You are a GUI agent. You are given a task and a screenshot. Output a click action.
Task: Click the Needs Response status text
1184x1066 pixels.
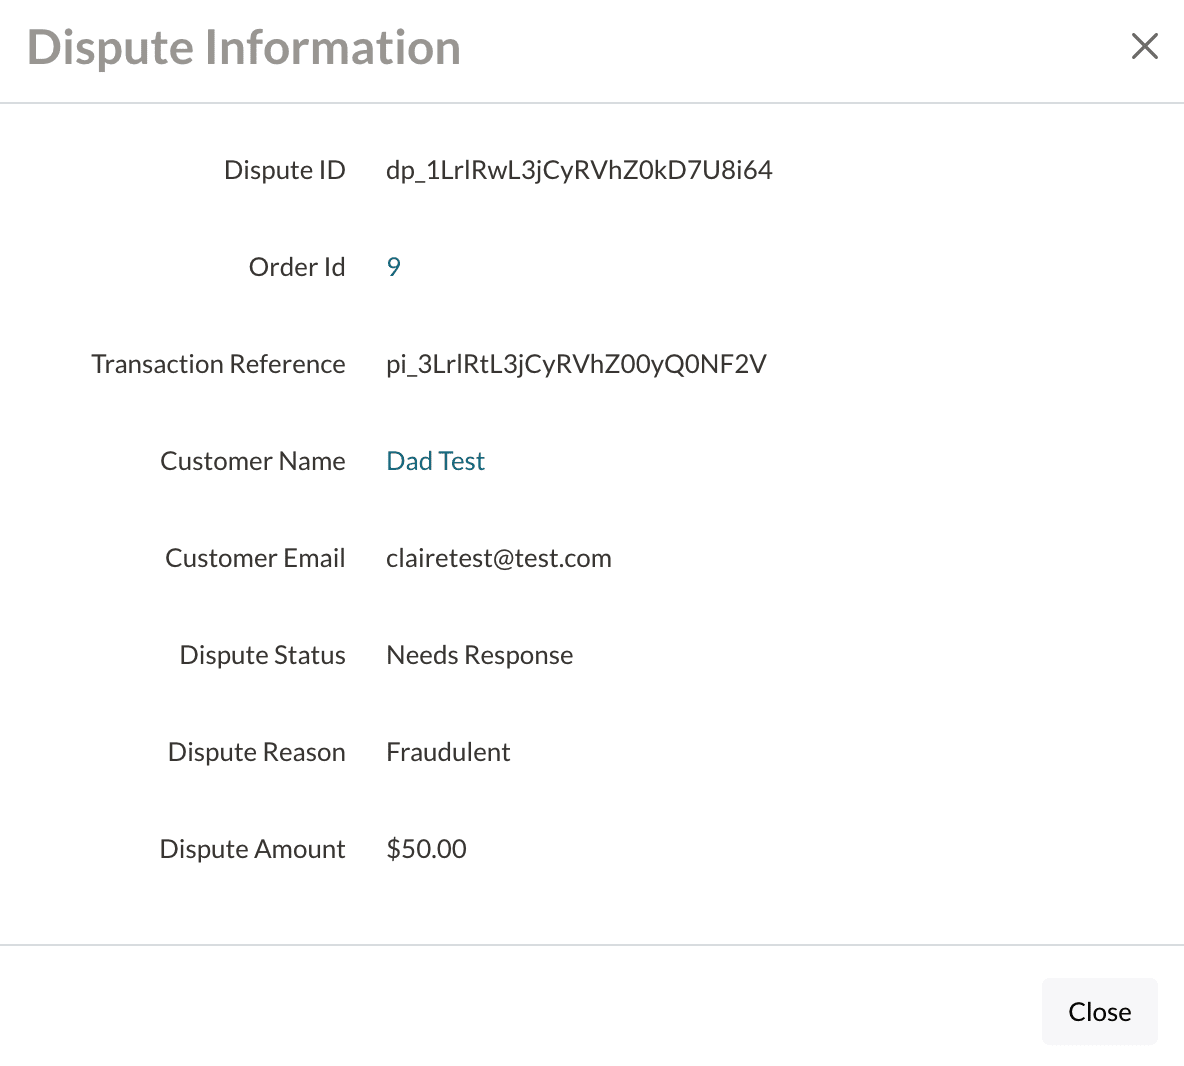point(479,655)
